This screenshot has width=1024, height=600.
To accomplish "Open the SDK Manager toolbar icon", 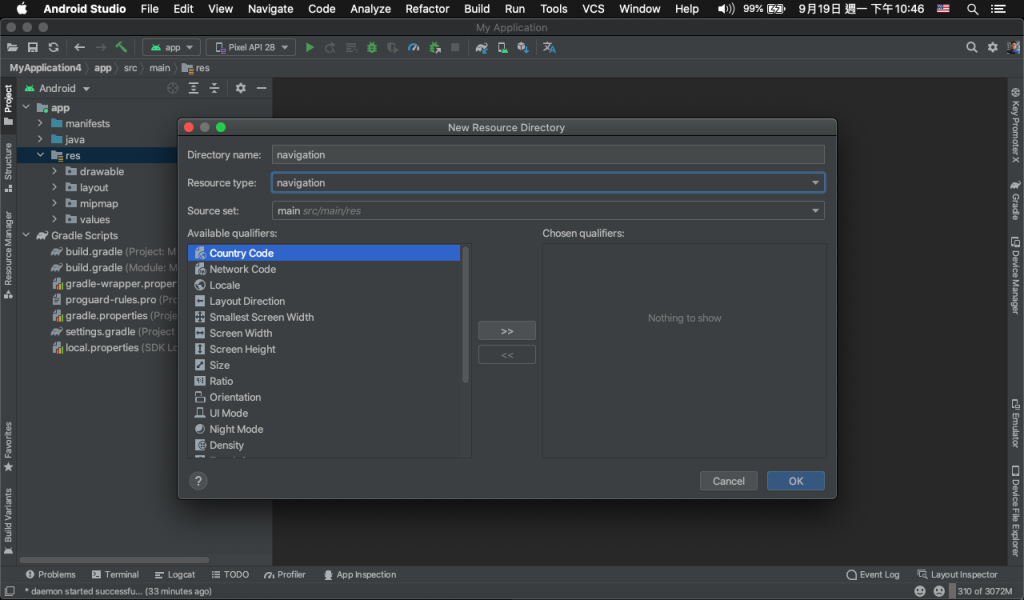I will 523,48.
